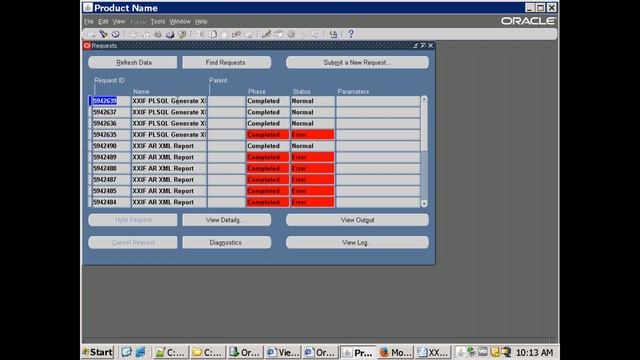Click the Cancel Request button
Image resolution: width=640 pixels, height=360 pixels.
[133, 242]
